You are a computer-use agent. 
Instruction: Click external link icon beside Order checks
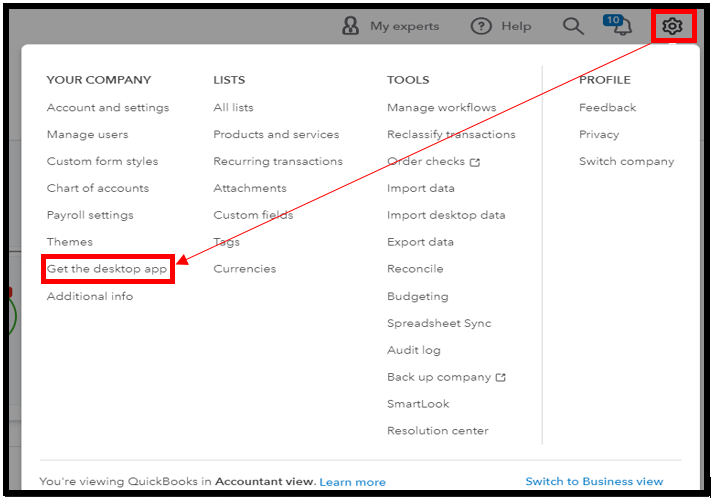click(475, 162)
